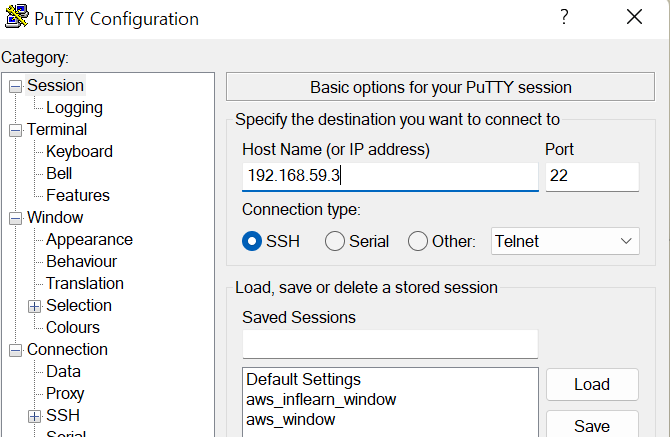The width and height of the screenshot is (670, 437).
Task: Open the Telnet connection type dropdown
Action: [565, 241]
